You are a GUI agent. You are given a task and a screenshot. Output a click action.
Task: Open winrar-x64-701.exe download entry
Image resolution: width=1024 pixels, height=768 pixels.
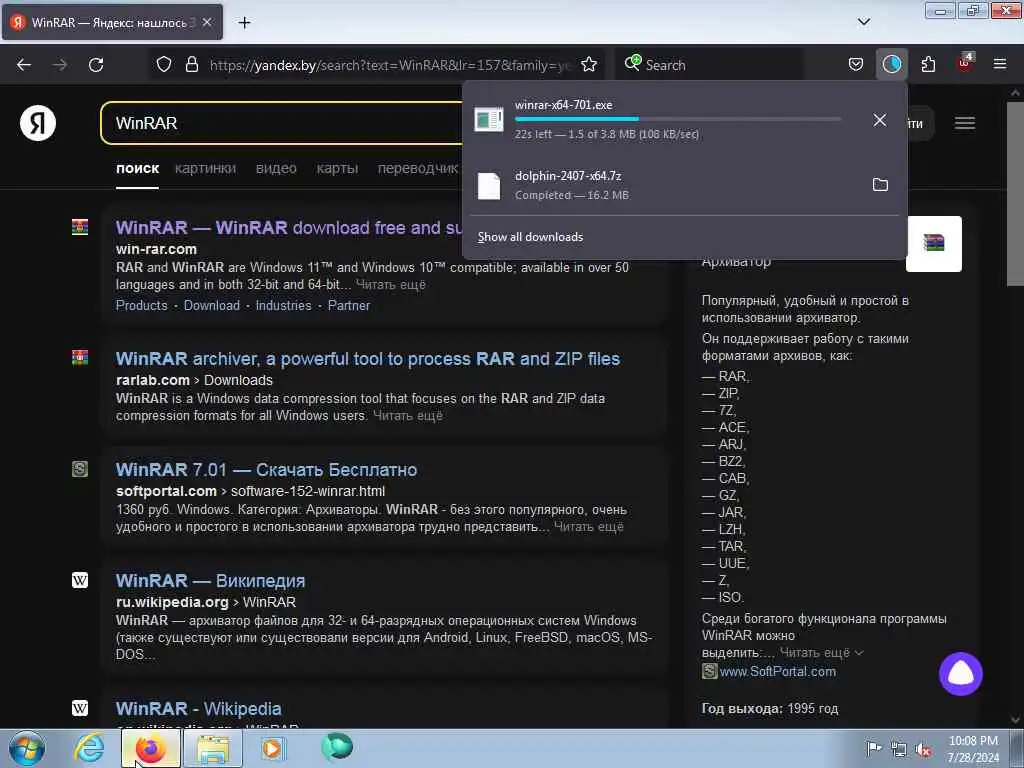click(x=663, y=120)
